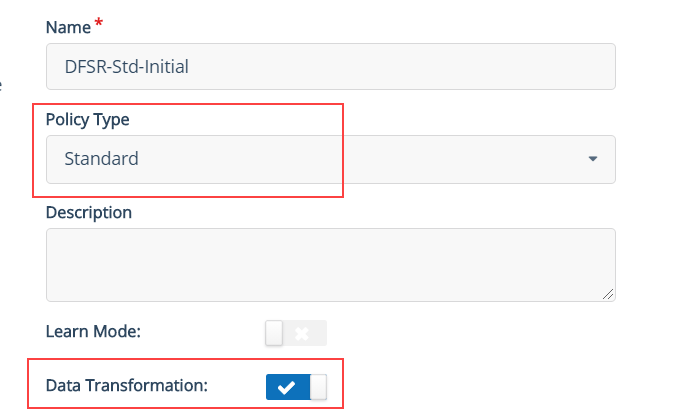Click the 'Name' field label
This screenshot has height=420, width=688.
[x=68, y=28]
